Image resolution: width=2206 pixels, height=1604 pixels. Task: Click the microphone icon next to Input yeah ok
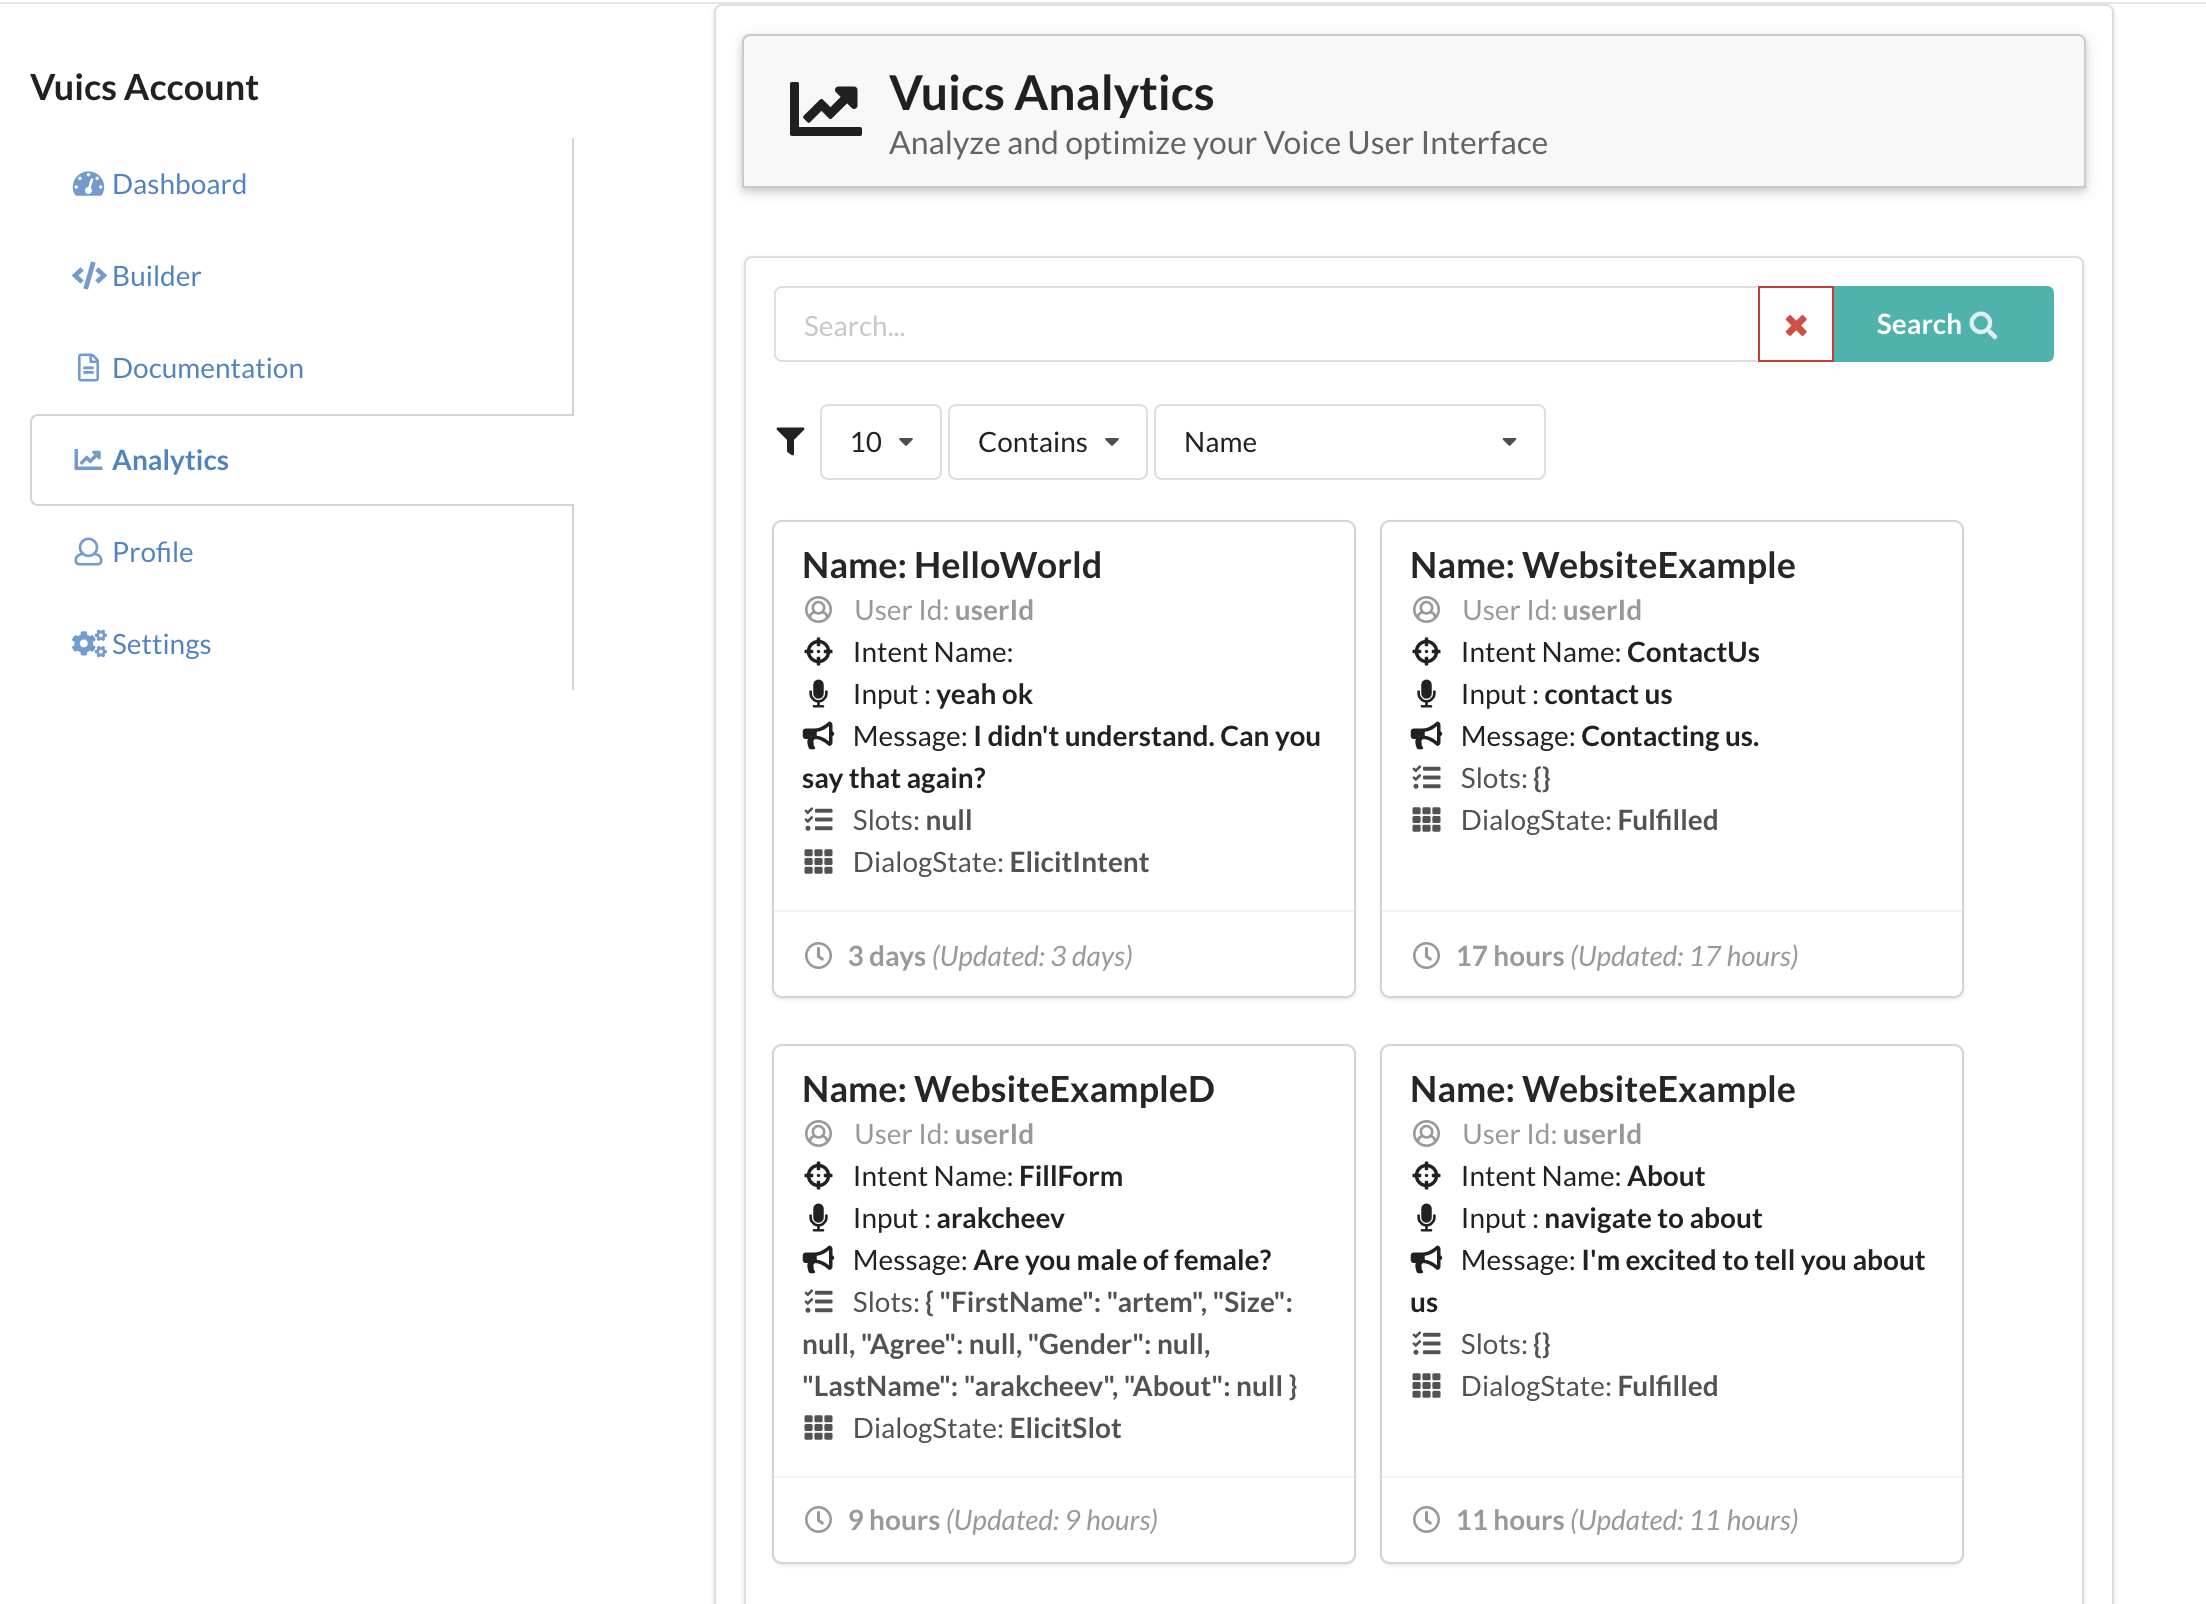coord(820,693)
